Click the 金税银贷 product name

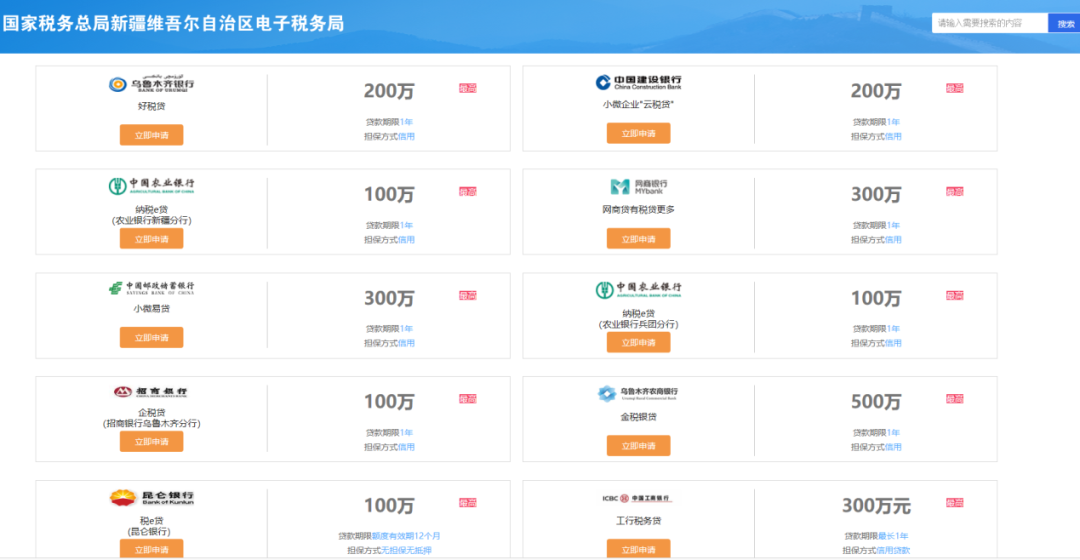638,417
